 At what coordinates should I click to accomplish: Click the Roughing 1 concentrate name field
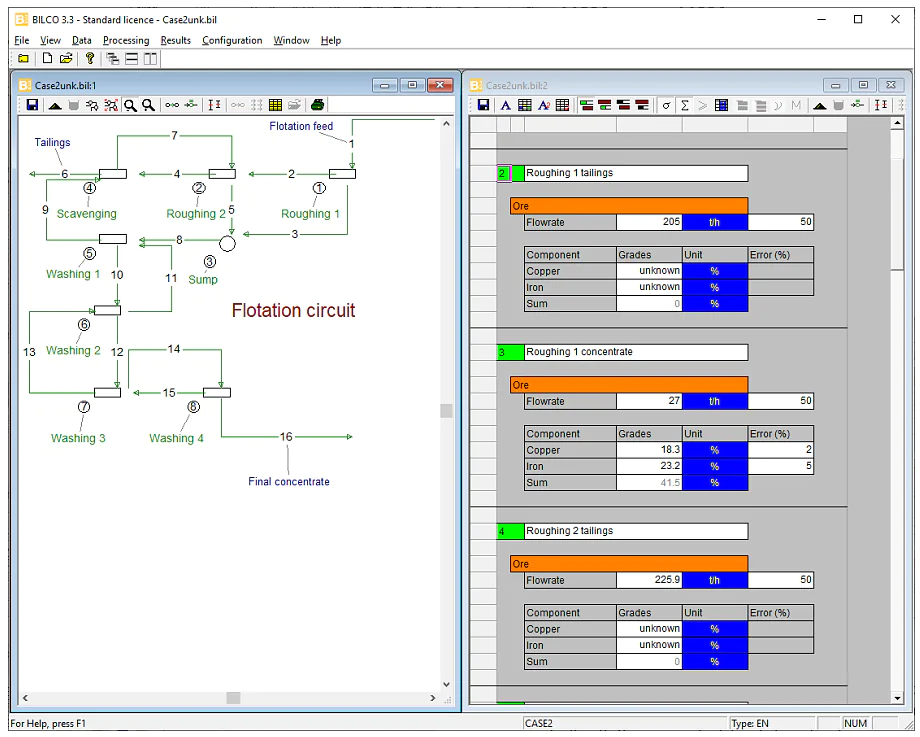pyautogui.click(x=636, y=352)
